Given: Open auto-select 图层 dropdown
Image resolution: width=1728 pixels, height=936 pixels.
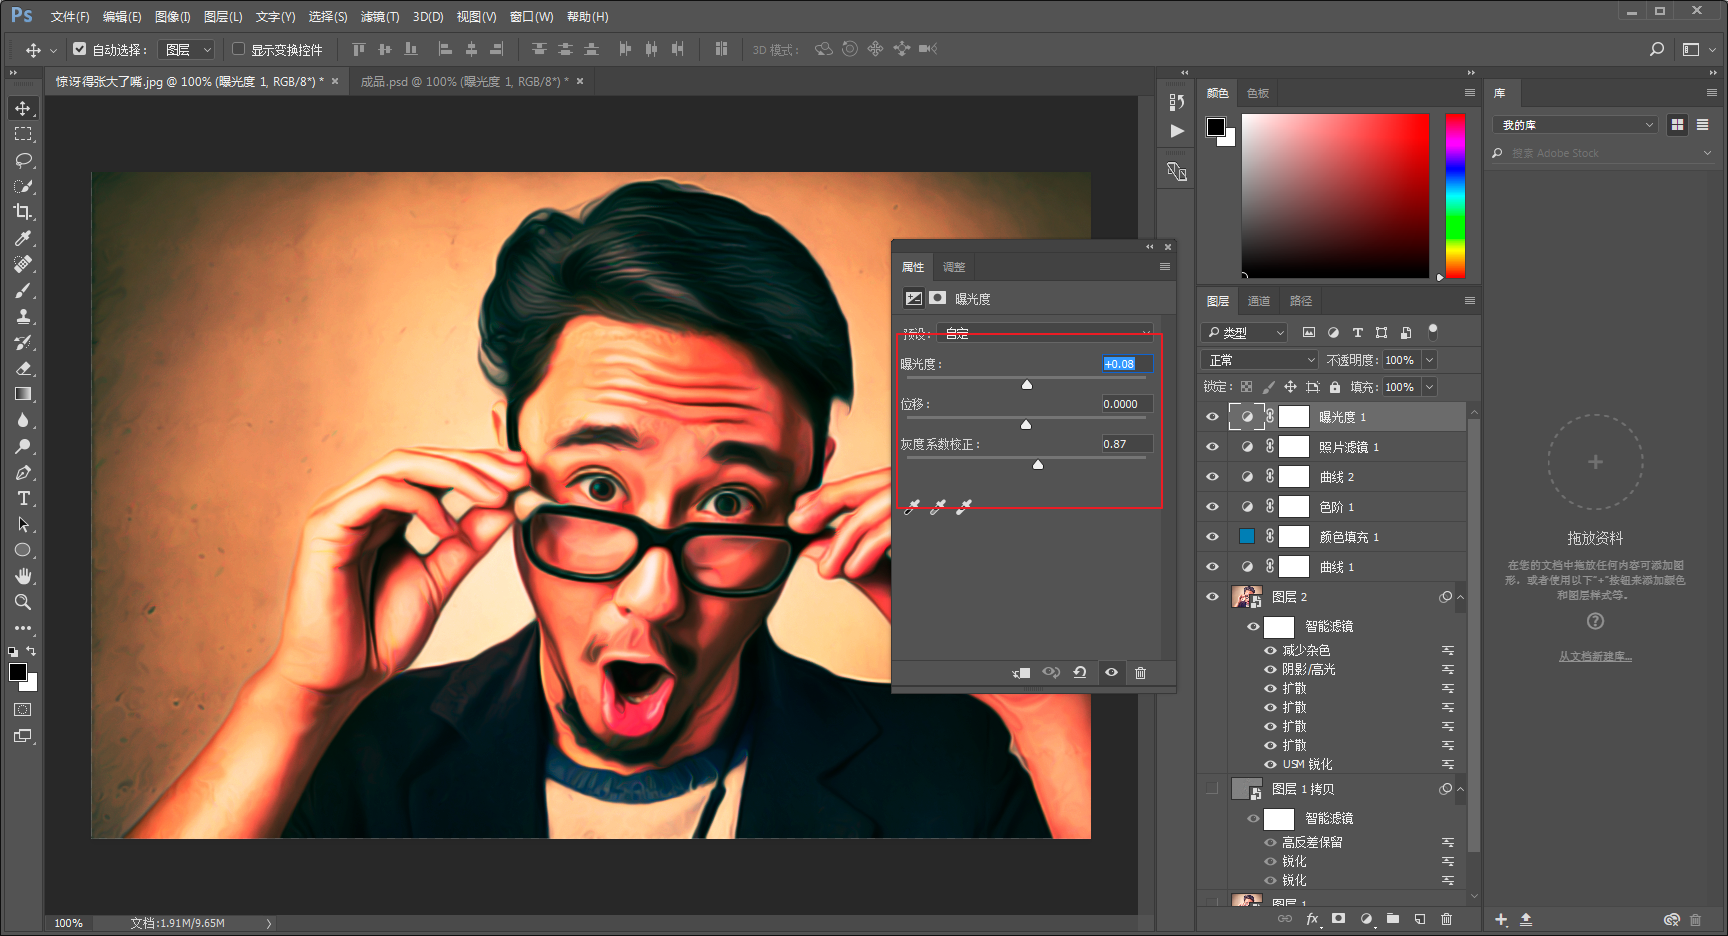Looking at the screenshot, I should pyautogui.click(x=188, y=49).
